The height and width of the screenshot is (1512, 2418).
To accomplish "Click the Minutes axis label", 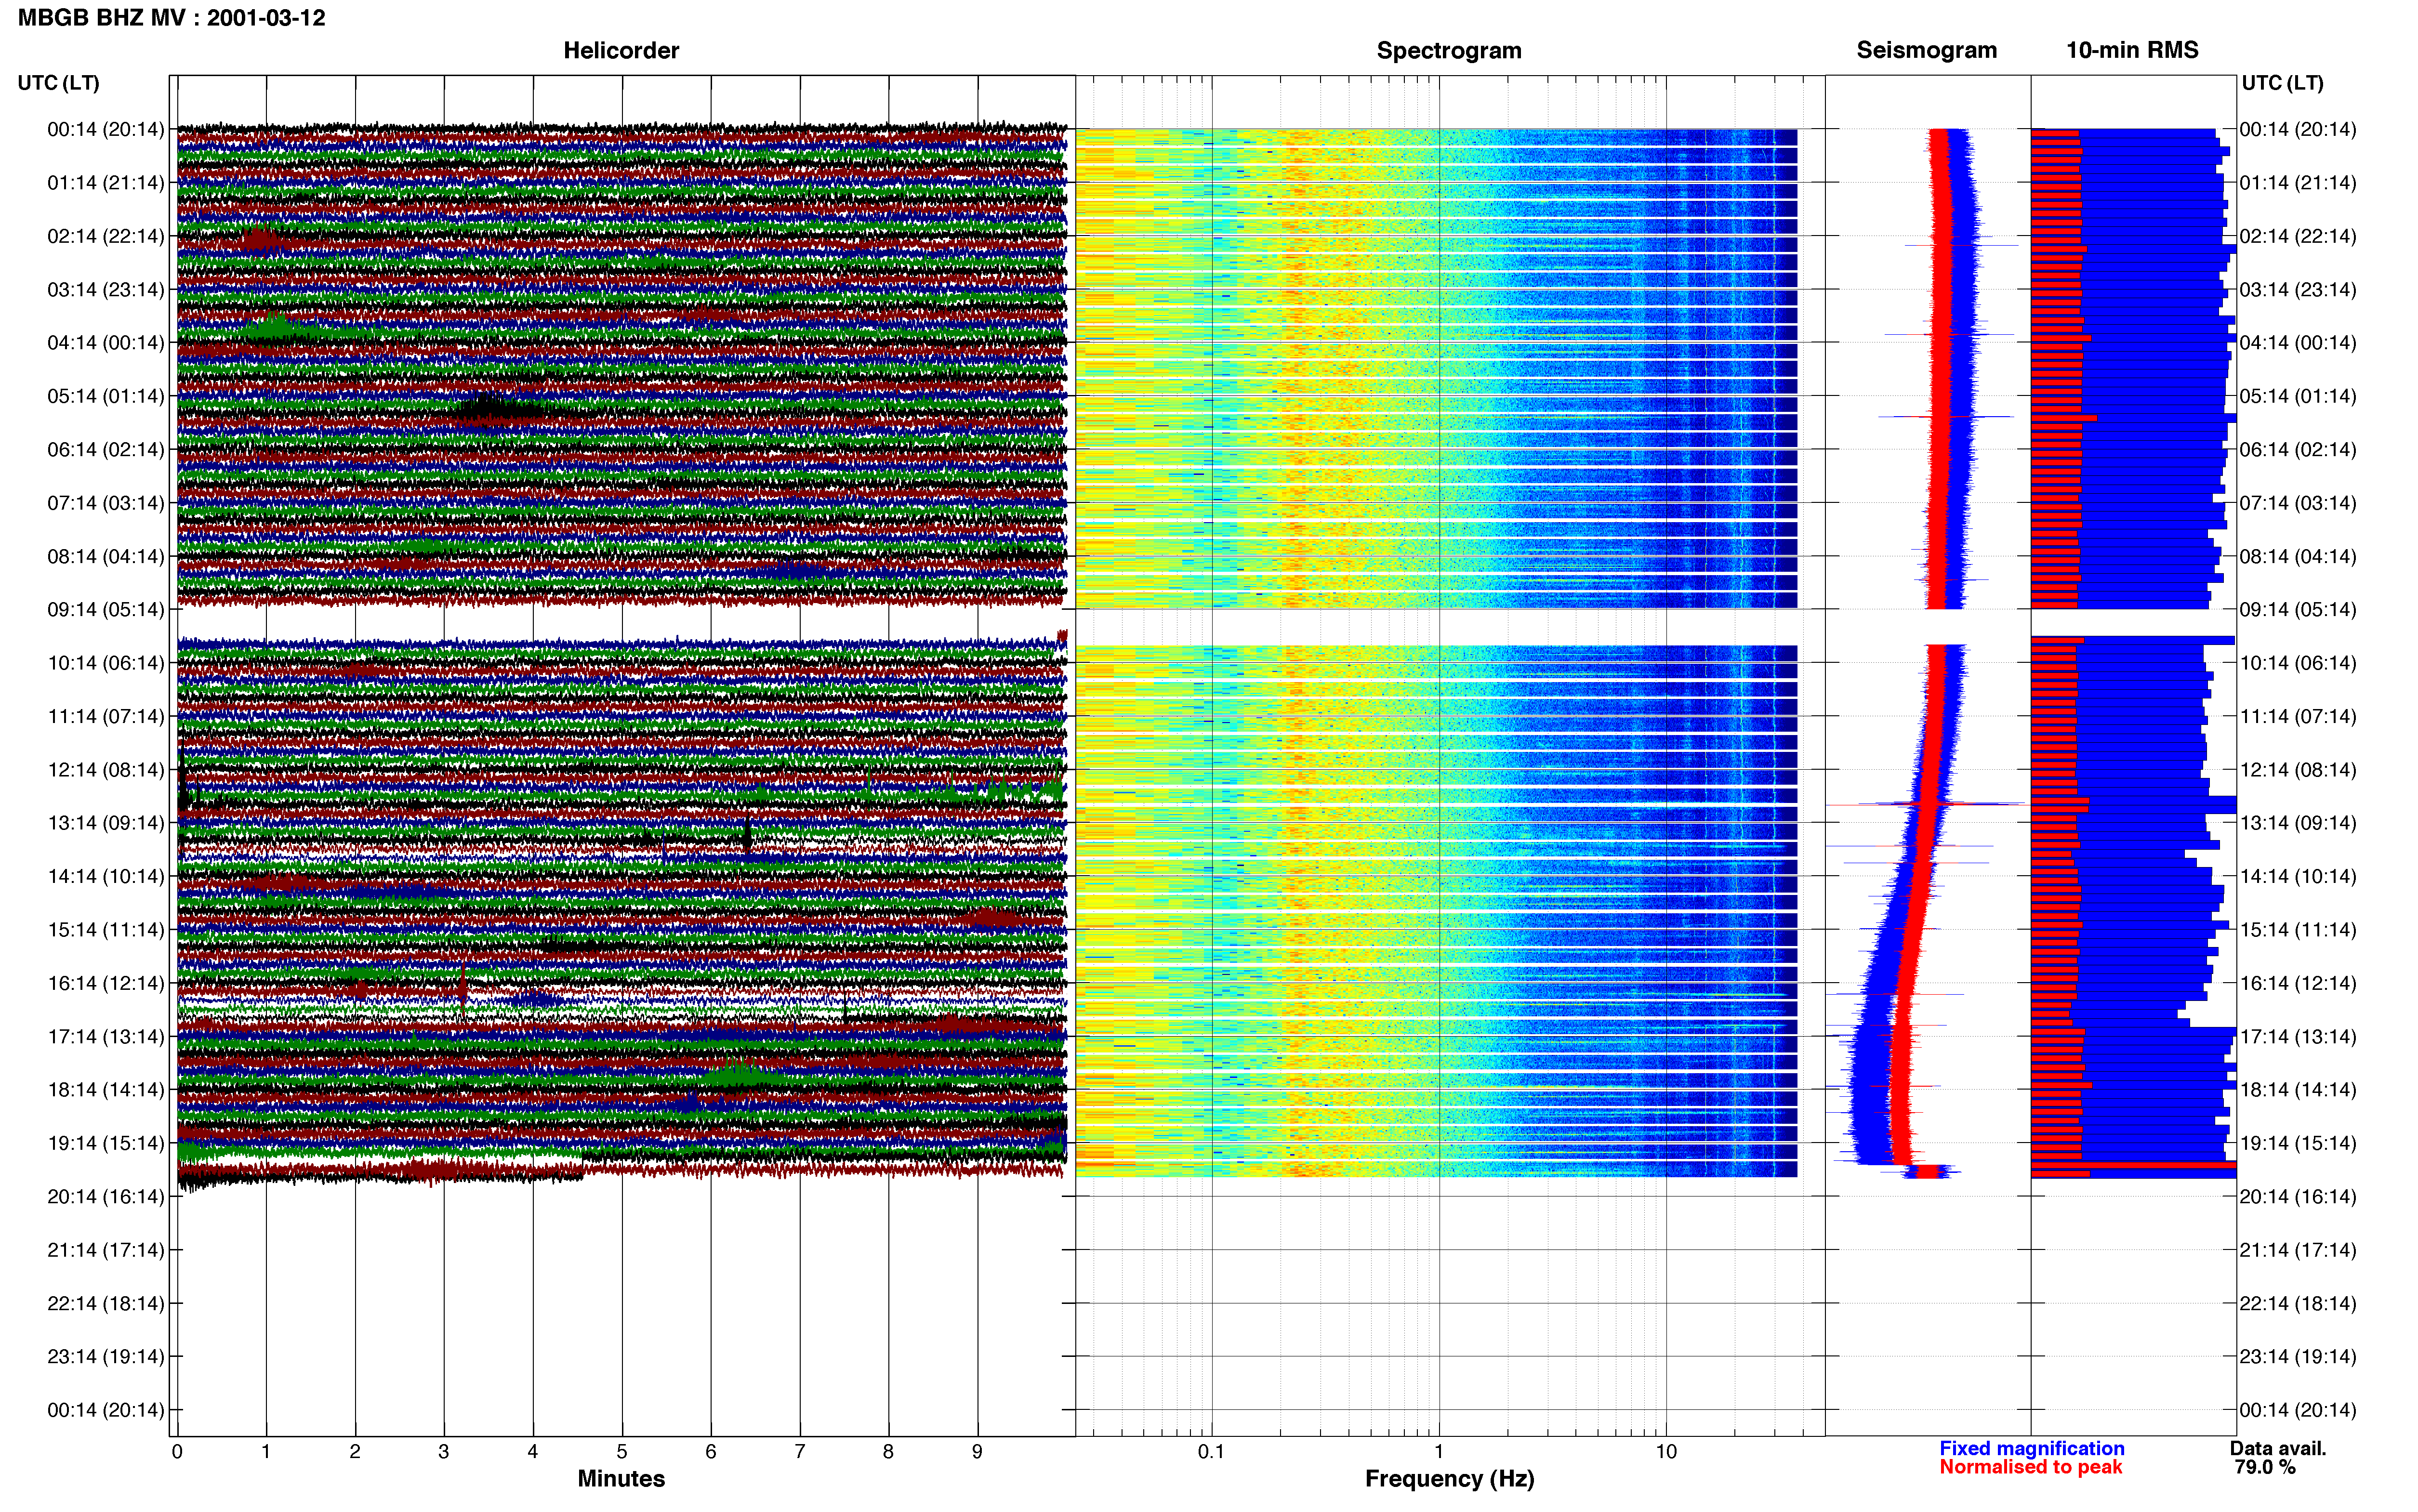I will [x=621, y=1479].
